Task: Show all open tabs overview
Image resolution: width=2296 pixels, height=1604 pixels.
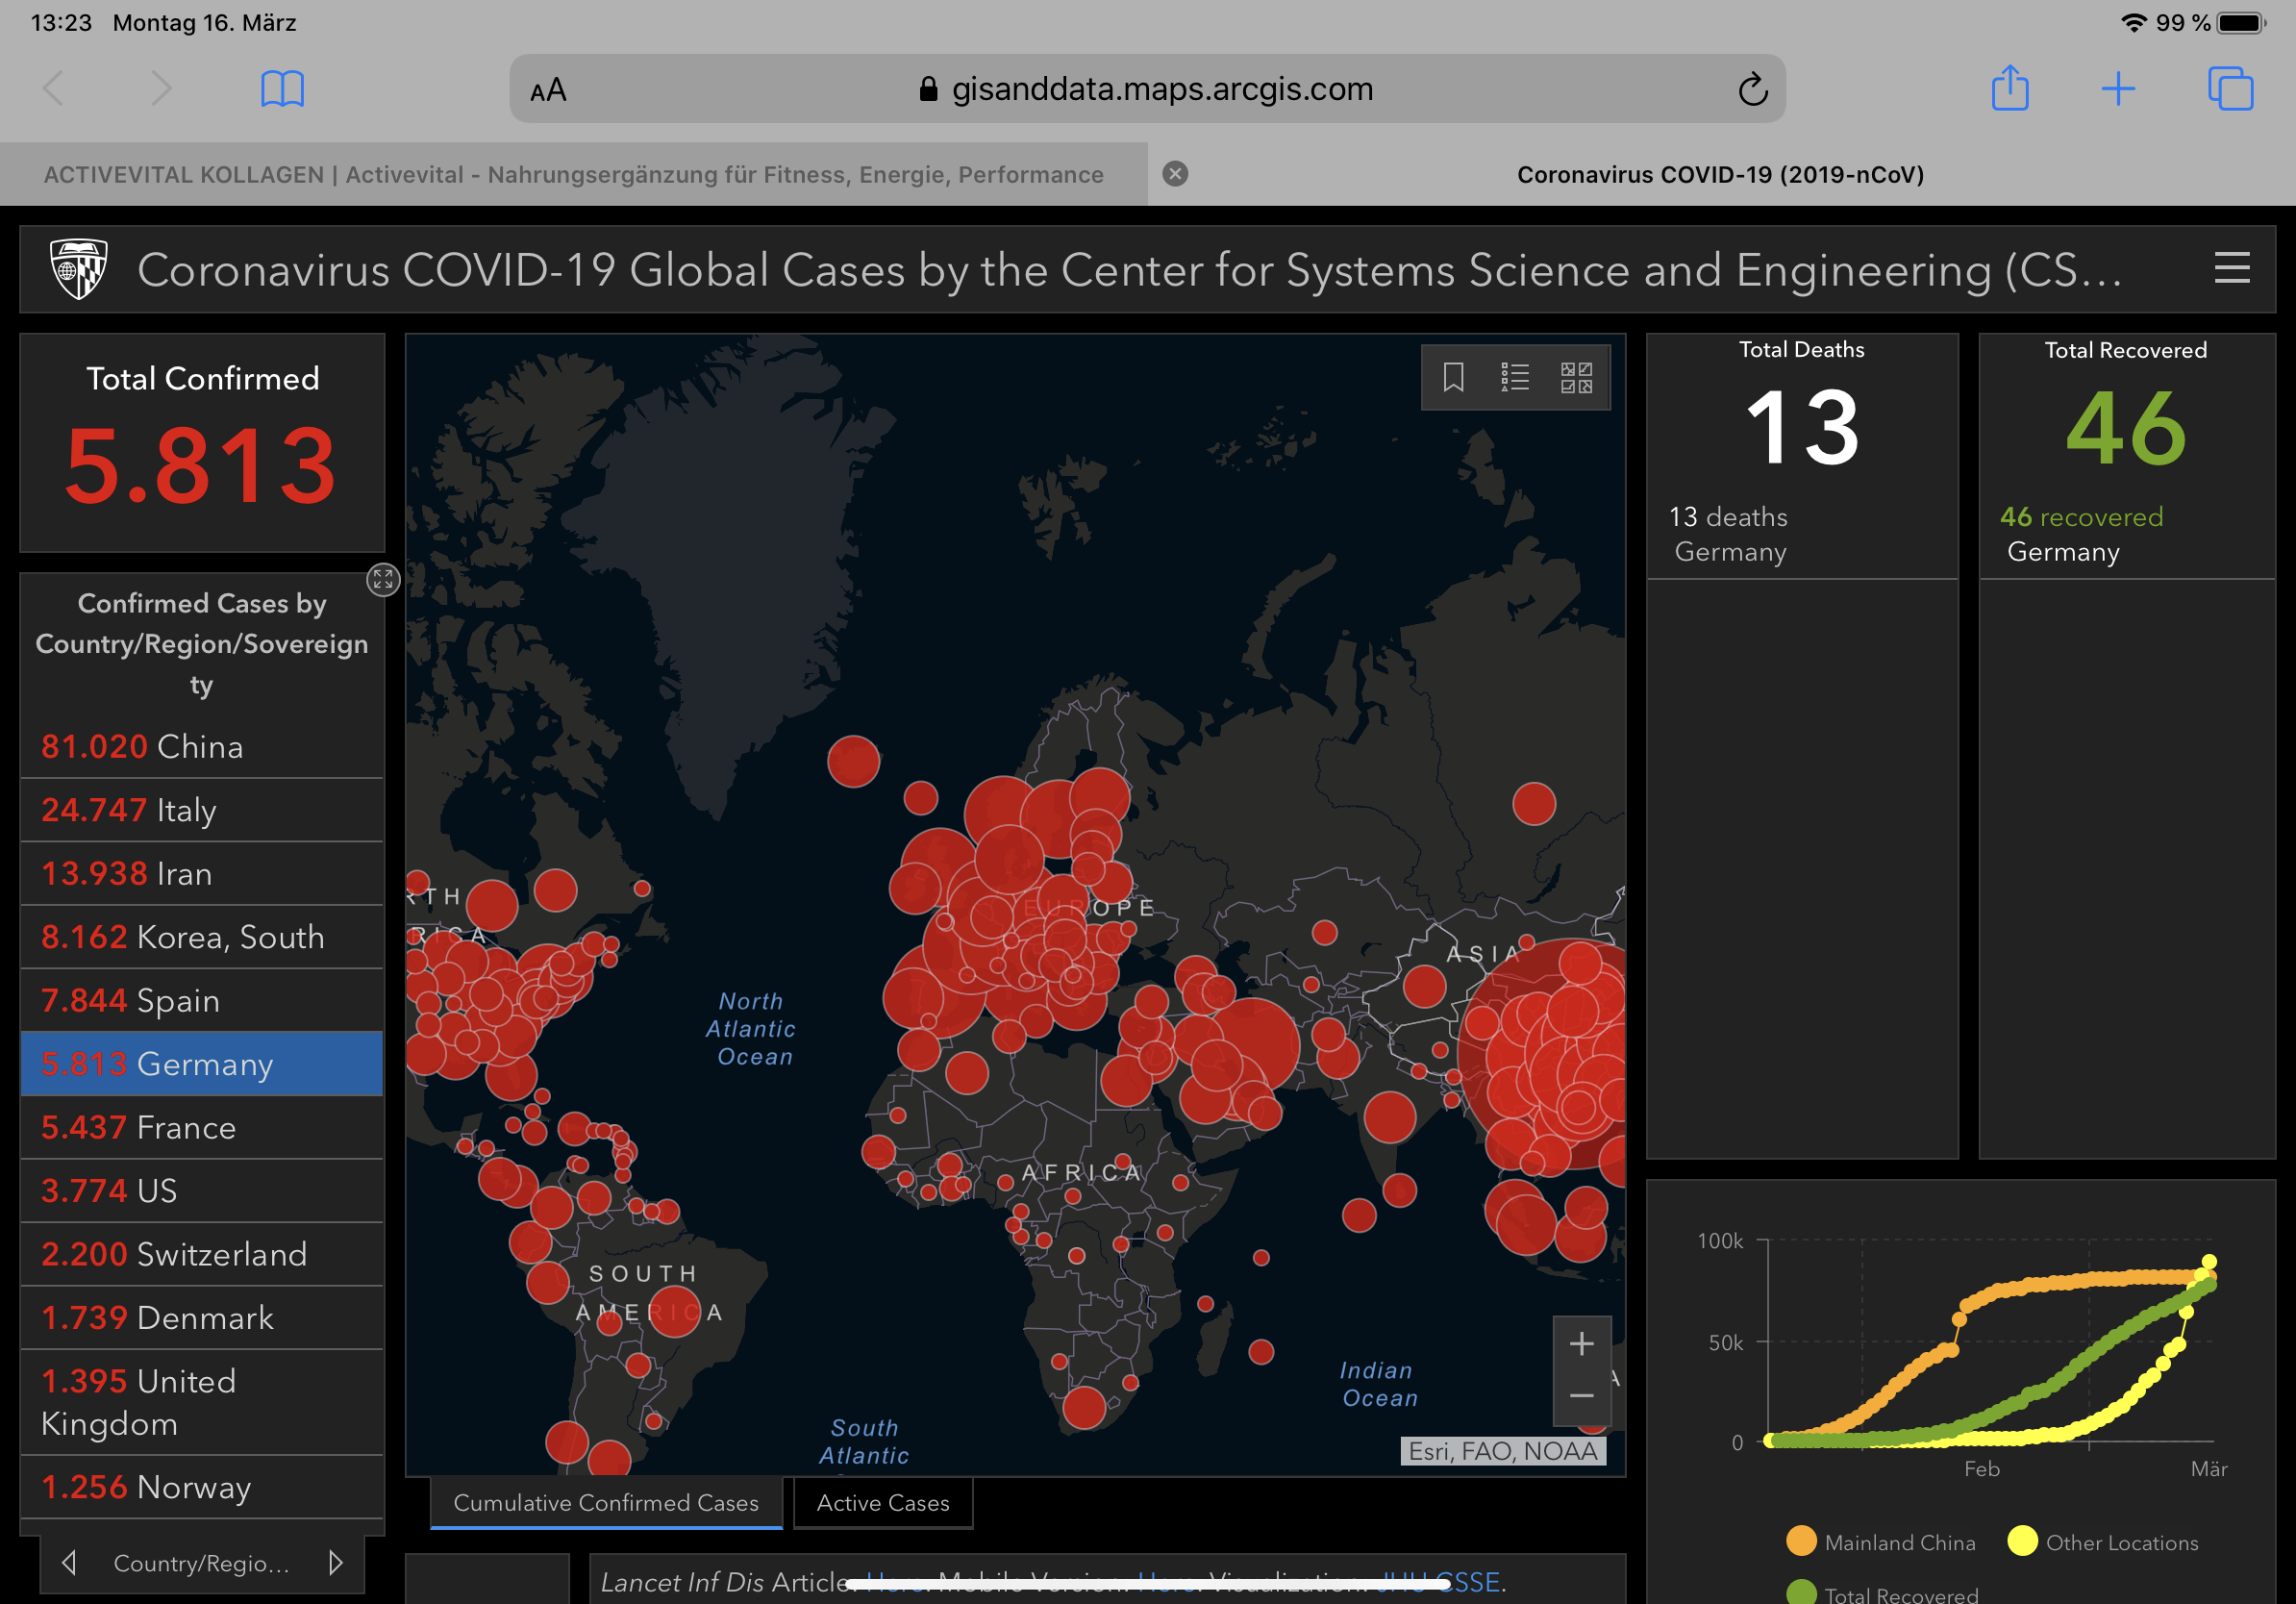Action: point(2230,89)
